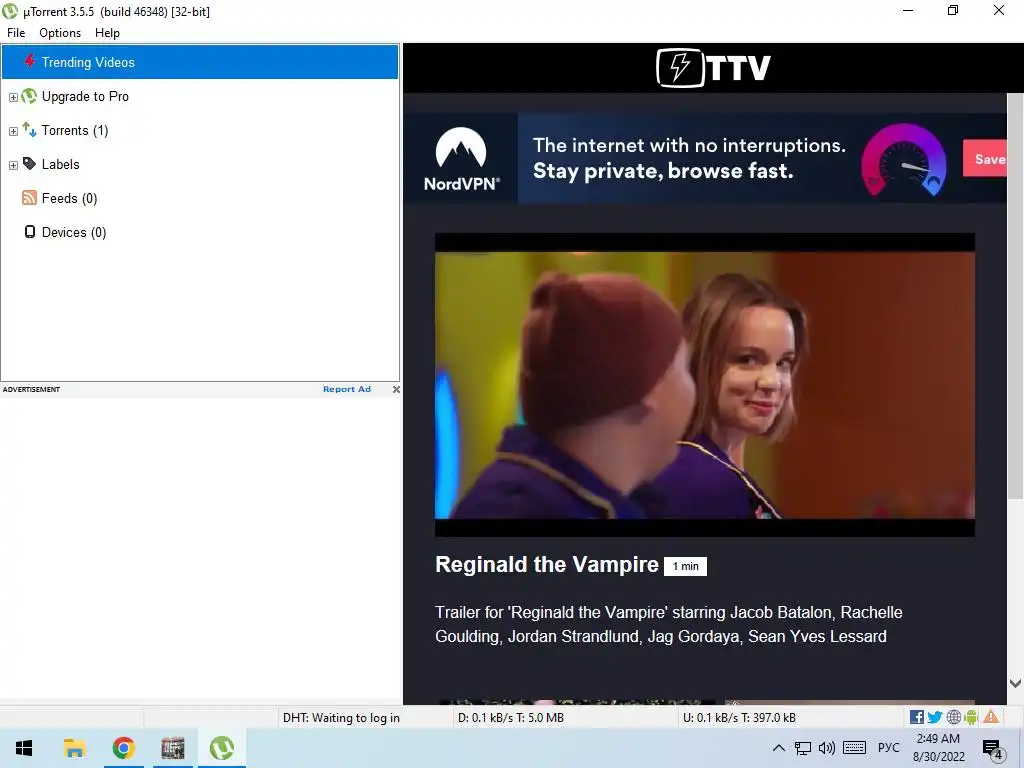Click the download speed status D: 0.1 kB/s
1024x768 pixels.
click(511, 718)
